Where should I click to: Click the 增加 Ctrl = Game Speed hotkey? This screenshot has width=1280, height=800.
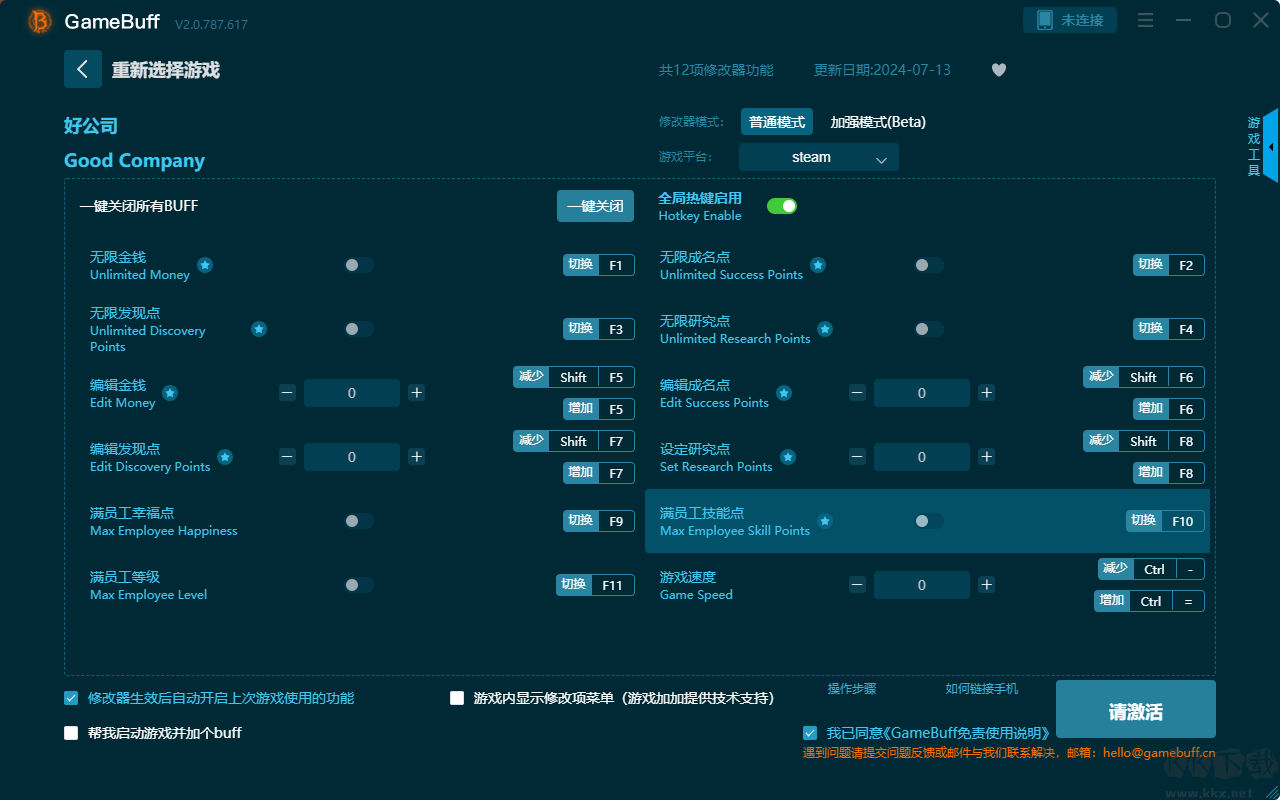[x=1149, y=601]
